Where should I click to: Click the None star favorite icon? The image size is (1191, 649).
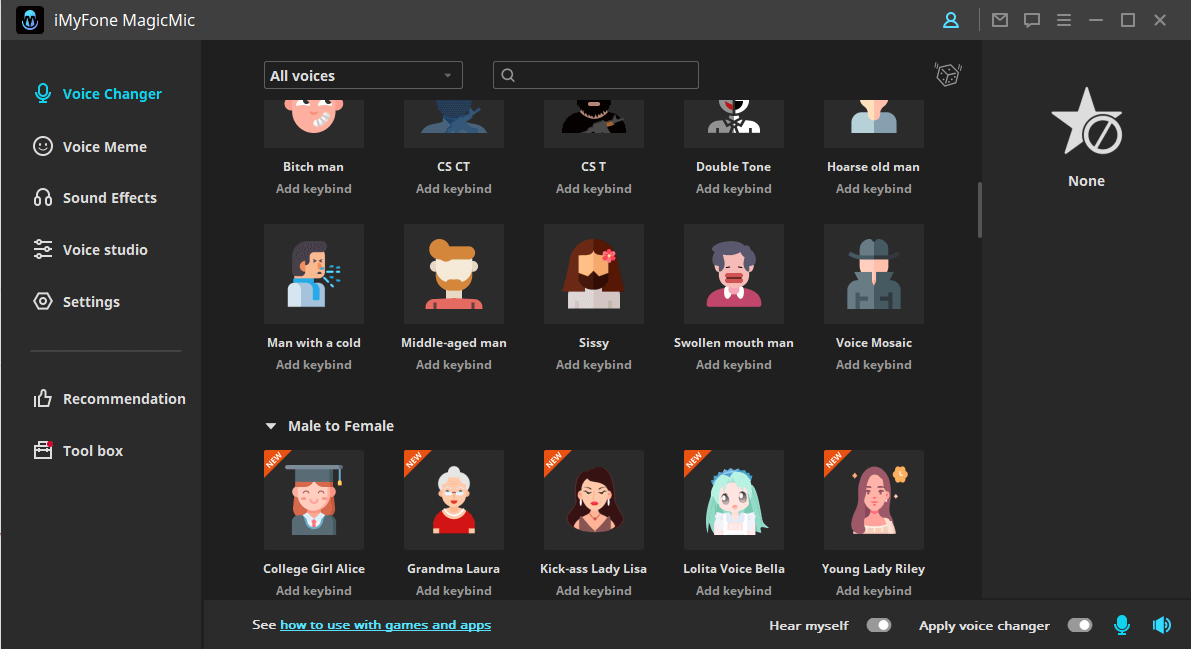coord(1086,122)
